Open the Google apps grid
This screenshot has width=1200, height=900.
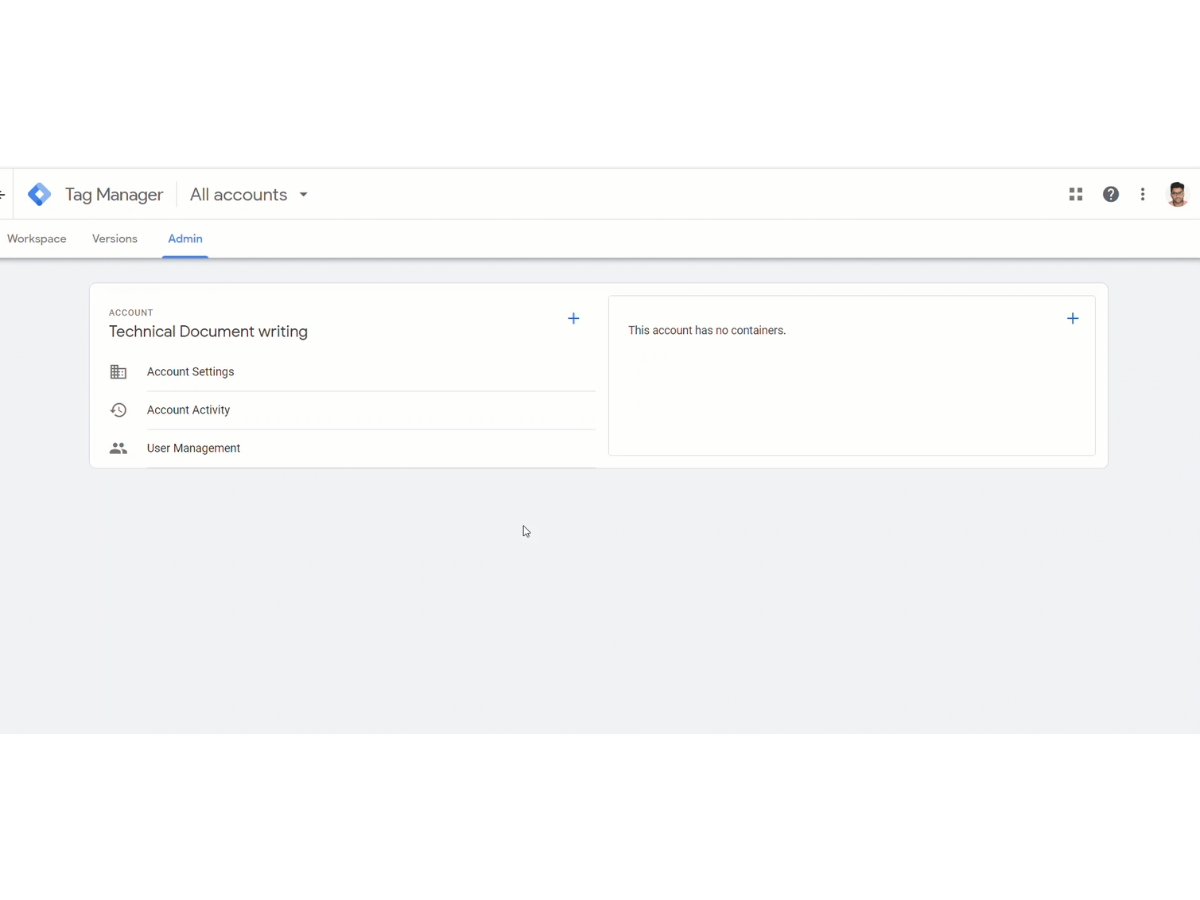tap(1076, 194)
